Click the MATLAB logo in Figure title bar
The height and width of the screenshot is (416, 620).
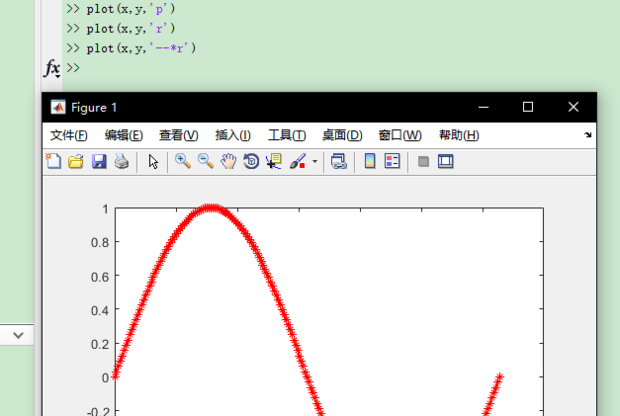(x=58, y=107)
